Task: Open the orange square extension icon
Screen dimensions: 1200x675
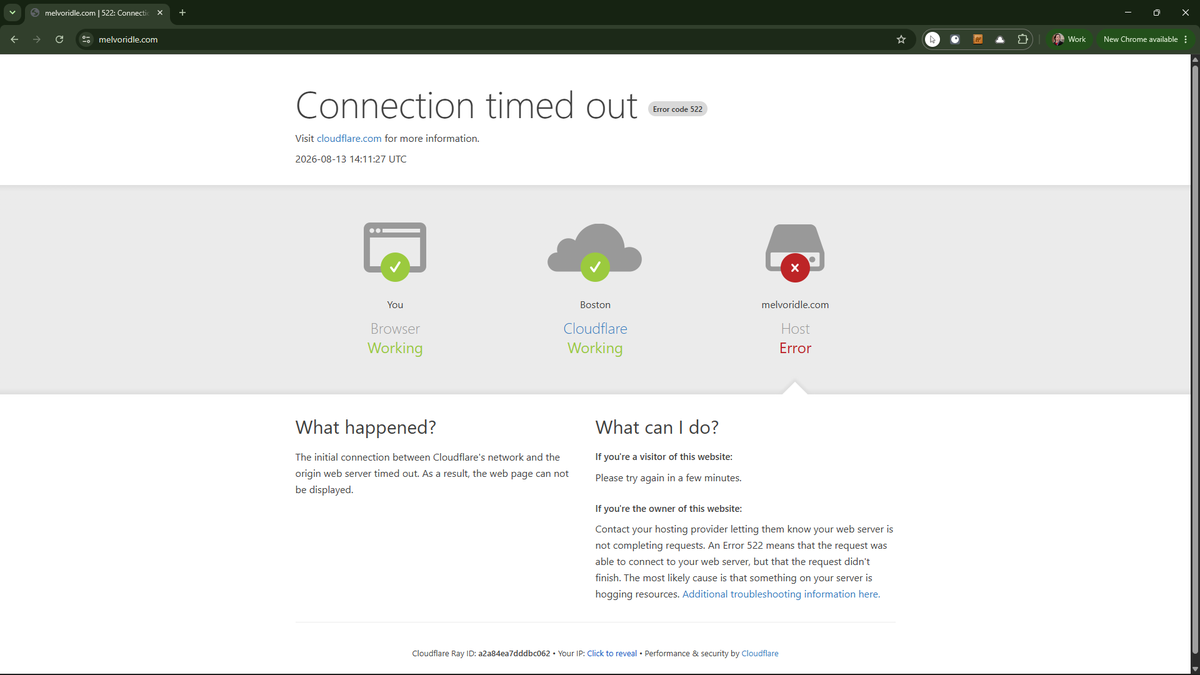Action: click(x=978, y=39)
